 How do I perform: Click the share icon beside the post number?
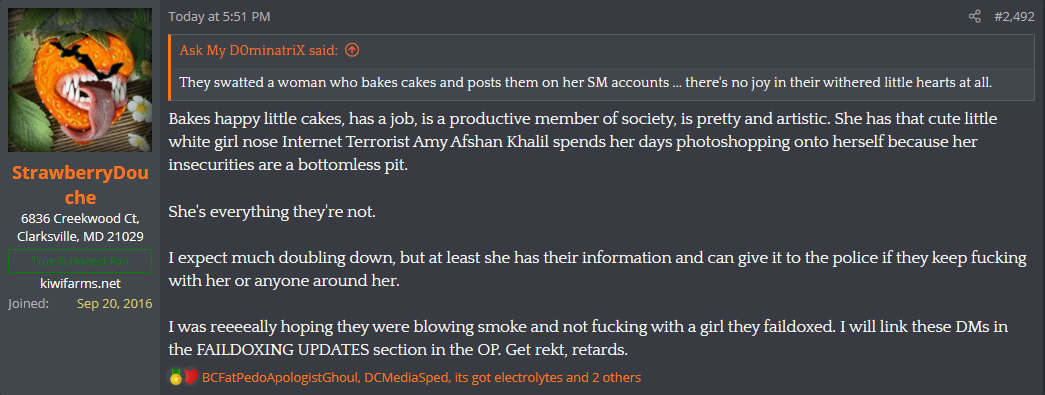tap(974, 17)
